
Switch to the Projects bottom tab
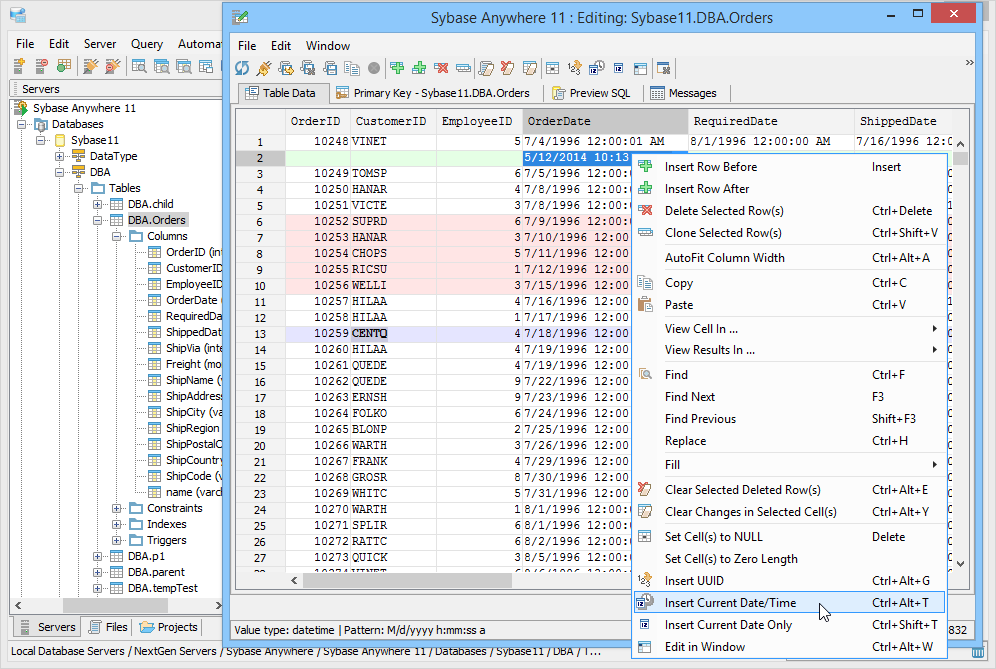(168, 627)
